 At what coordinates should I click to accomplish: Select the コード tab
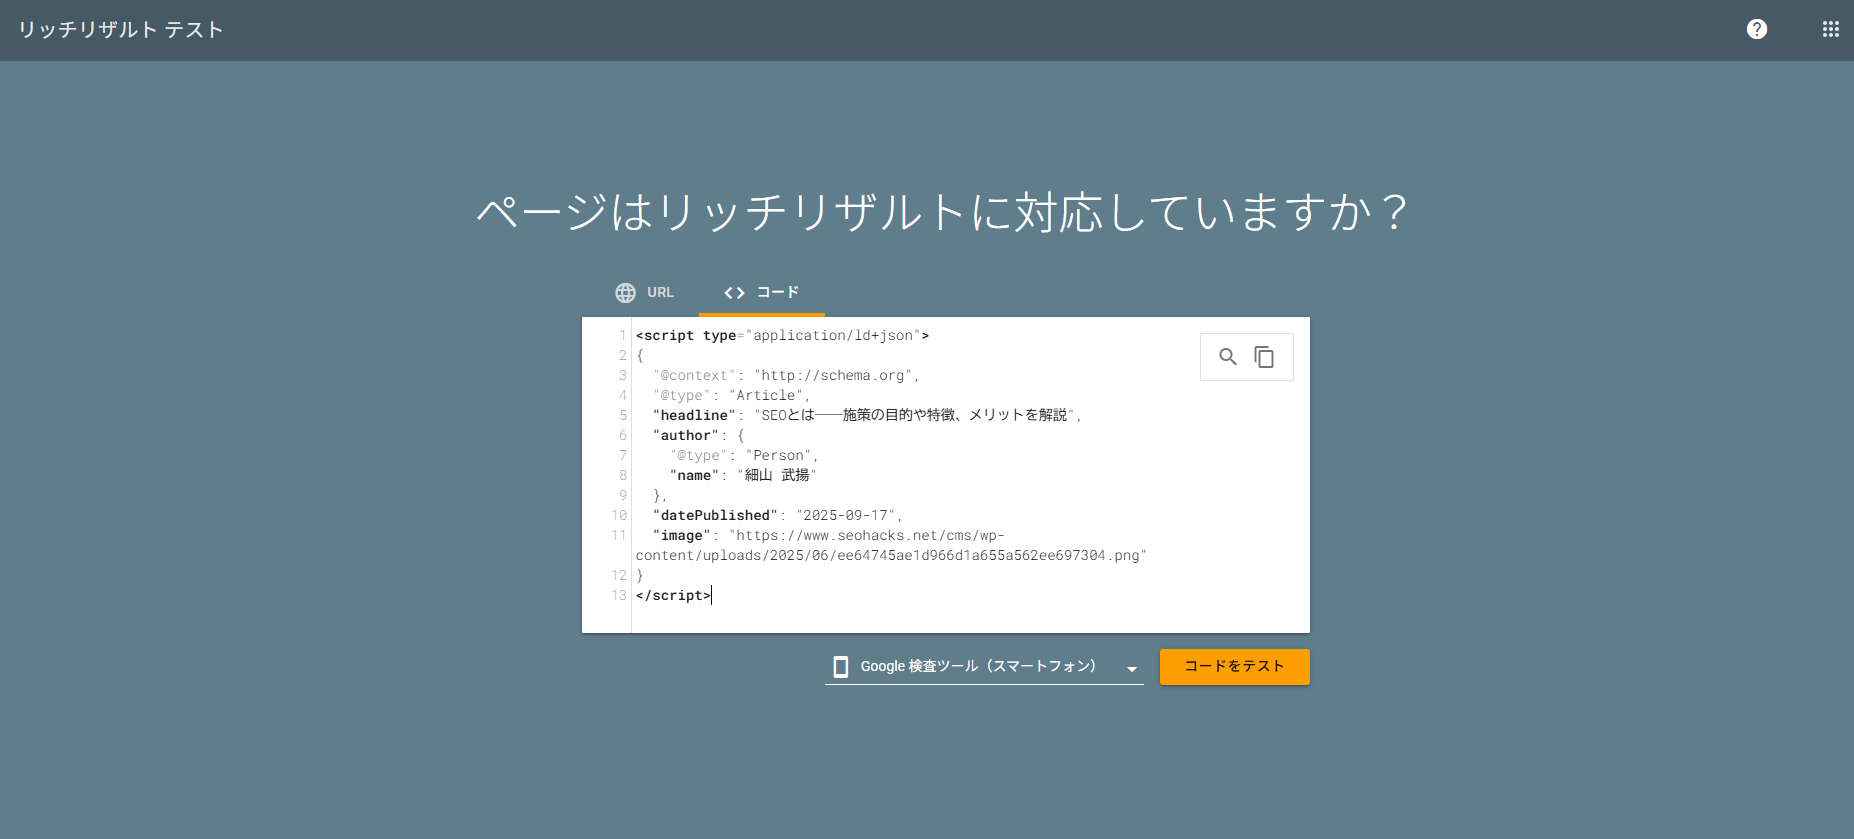click(x=761, y=292)
